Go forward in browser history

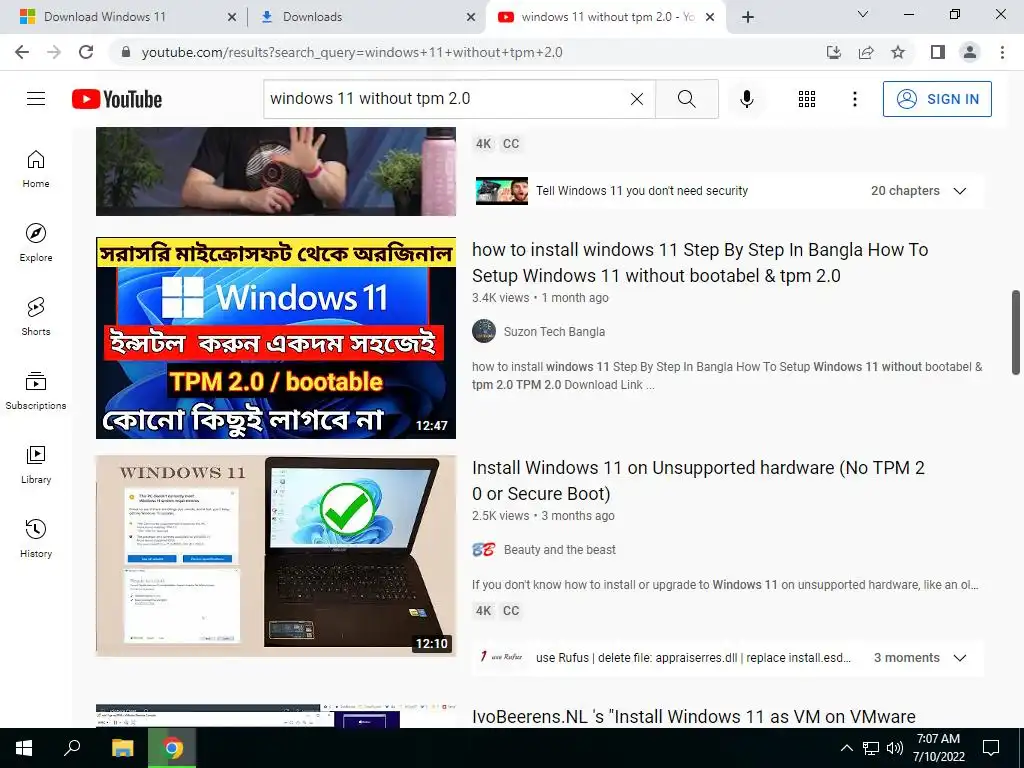tap(54, 52)
